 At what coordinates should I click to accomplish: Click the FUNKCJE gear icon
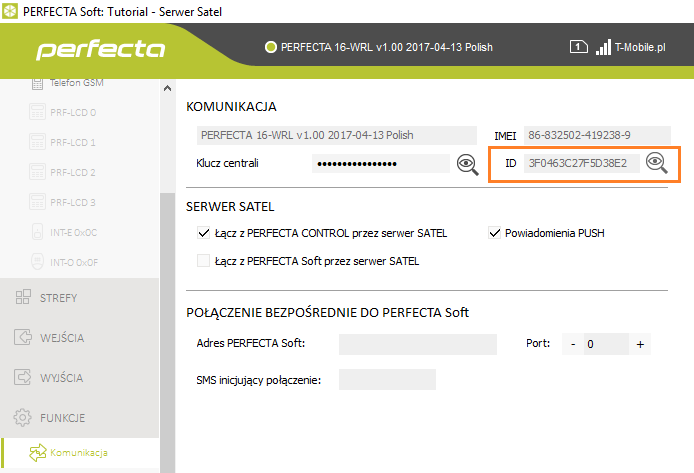(22, 417)
